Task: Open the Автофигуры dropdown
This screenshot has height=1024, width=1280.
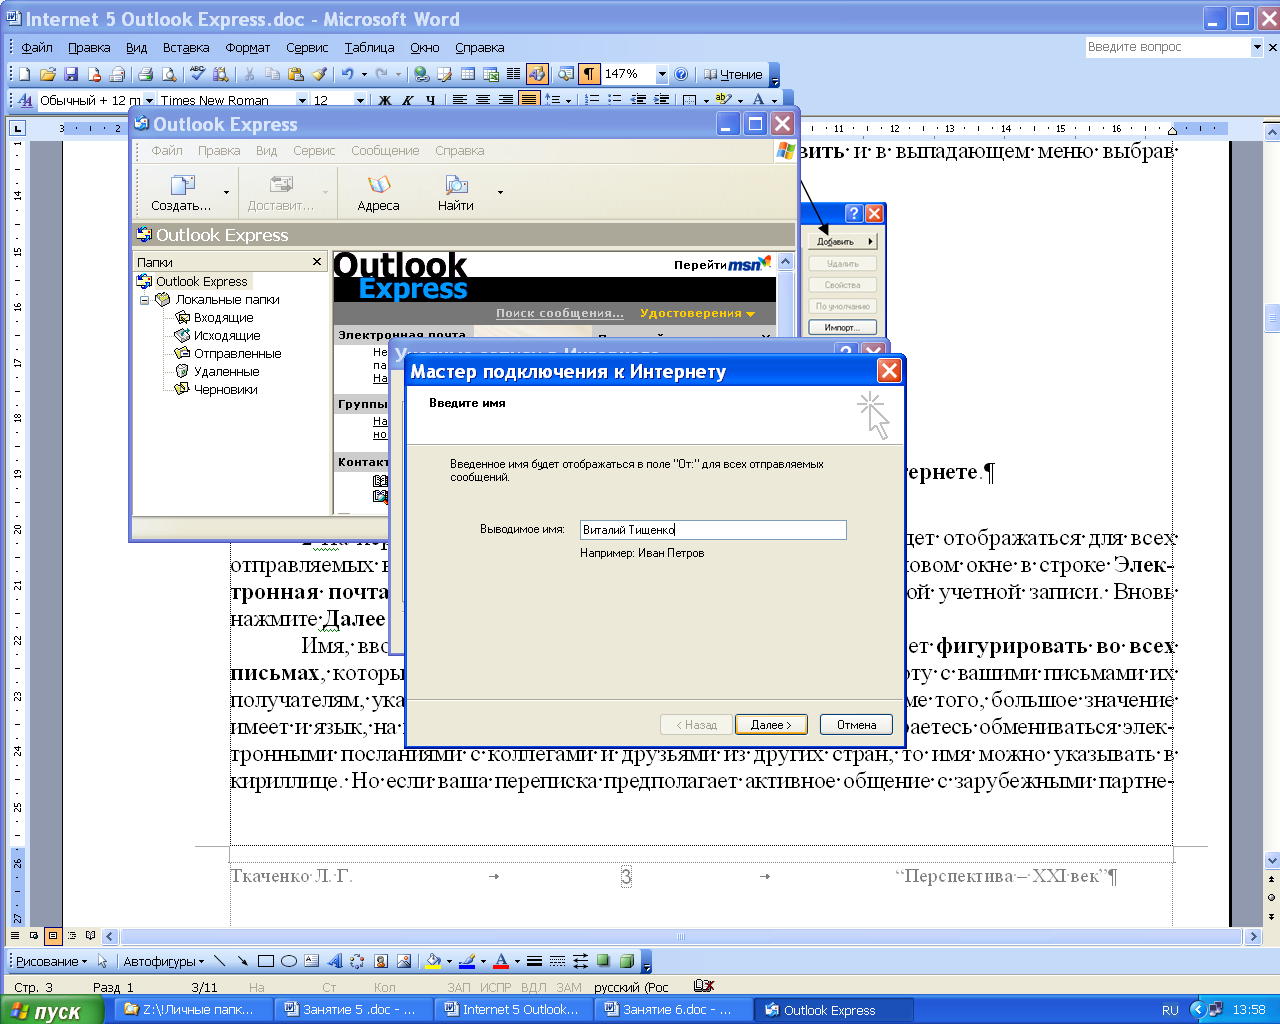Action: point(163,961)
